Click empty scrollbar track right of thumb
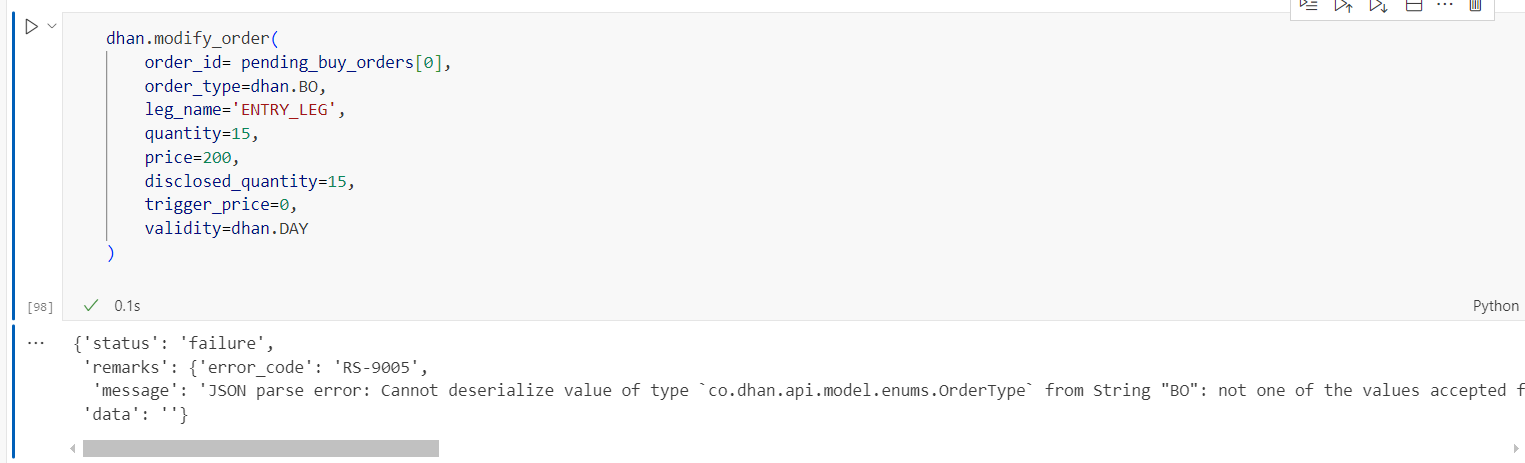The height and width of the screenshot is (463, 1525). (x=970, y=449)
